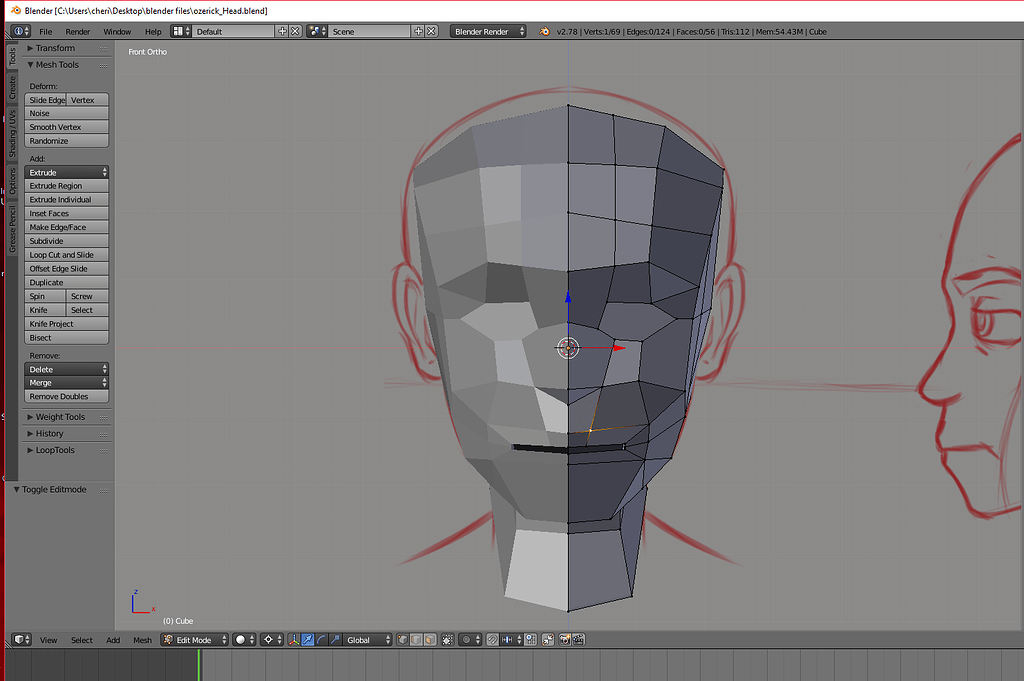Switch to face select mode
The width and height of the screenshot is (1024, 681).
tap(430, 640)
